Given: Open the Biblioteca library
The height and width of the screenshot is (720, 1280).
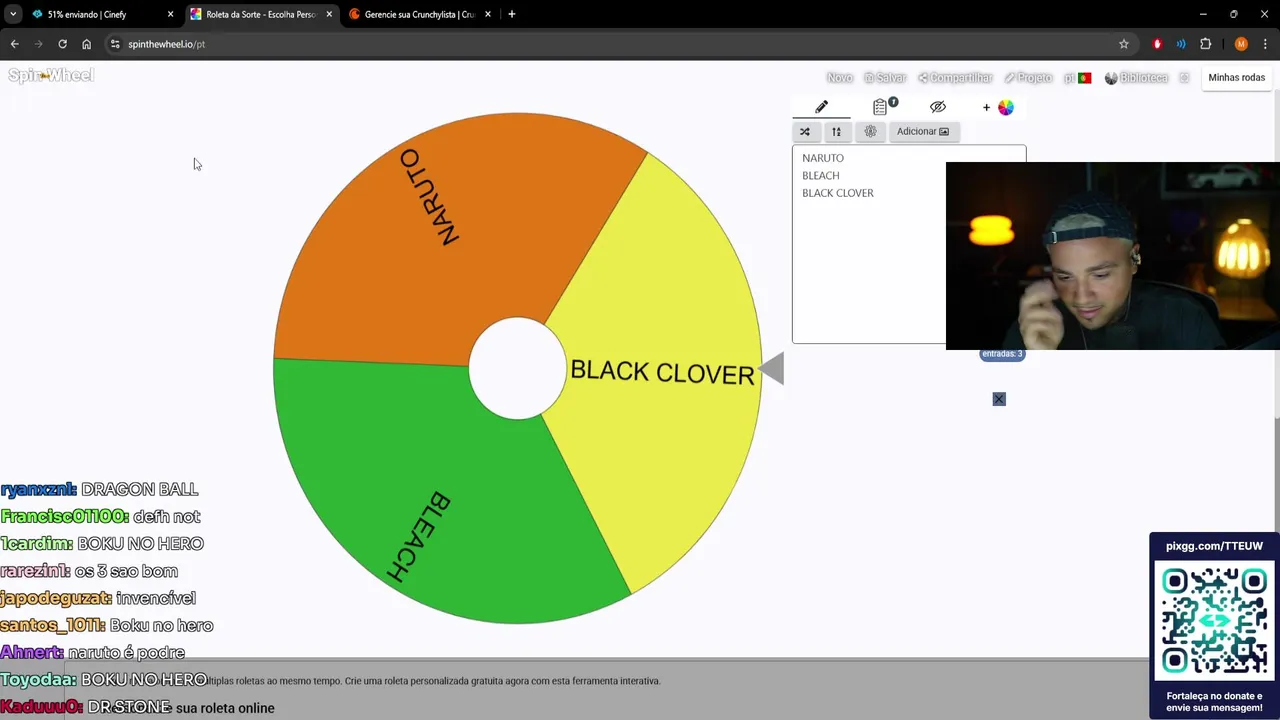Looking at the screenshot, I should [1136, 77].
